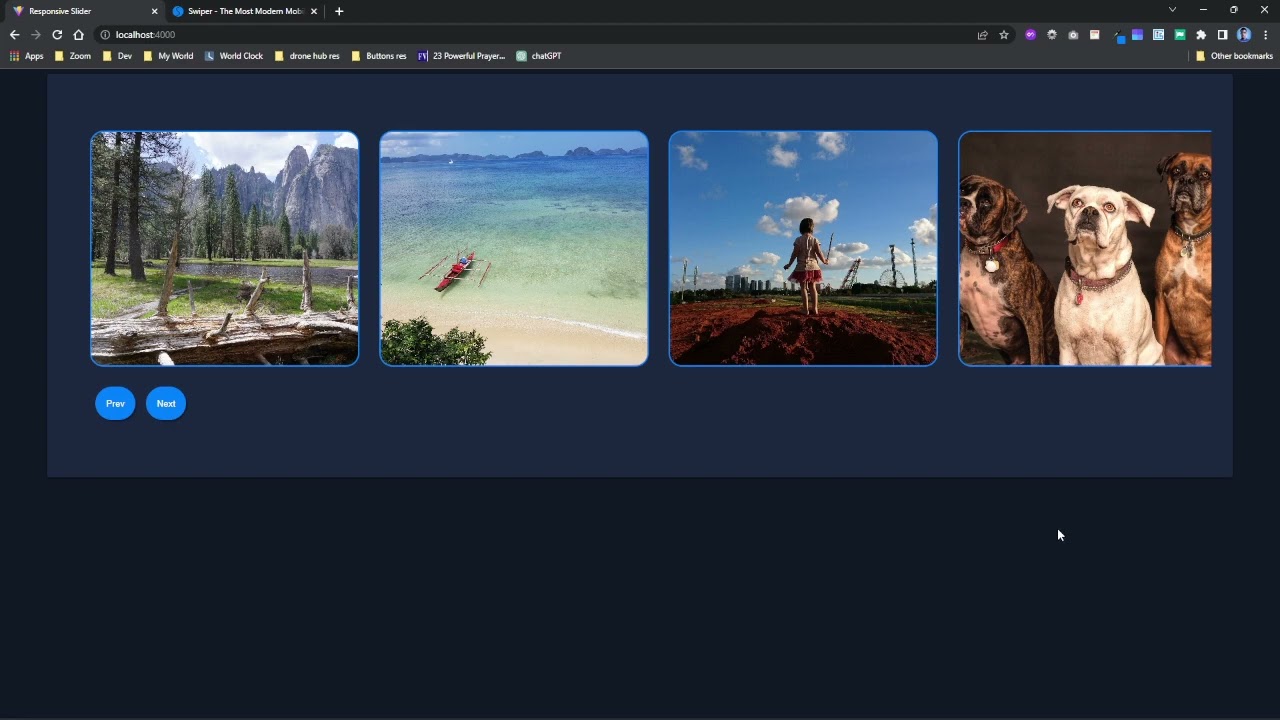Bookmark this page with the star
This screenshot has width=1280, height=720.
1004,35
